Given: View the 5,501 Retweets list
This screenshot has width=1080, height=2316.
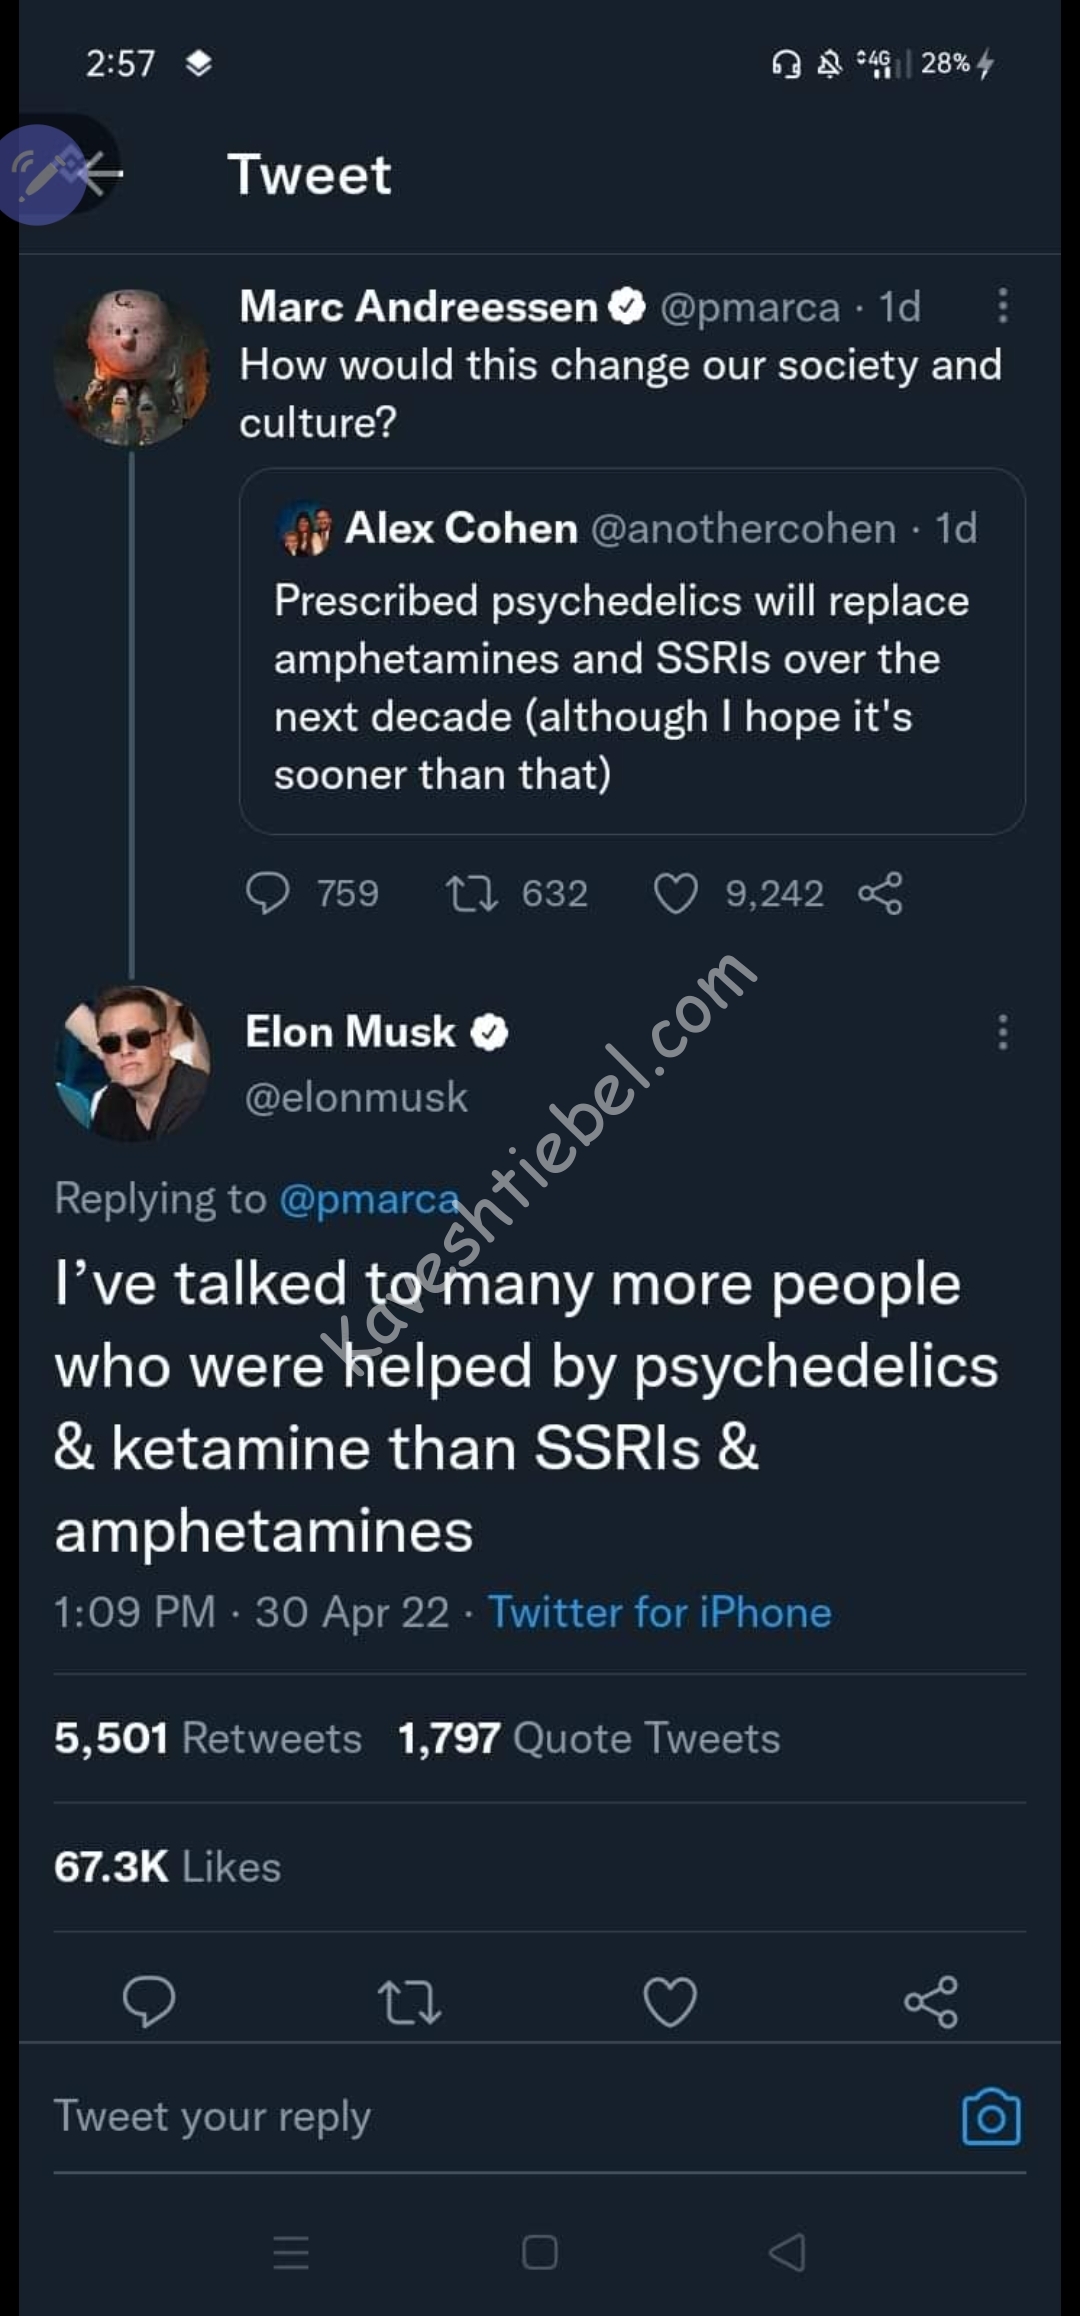Looking at the screenshot, I should (208, 1738).
